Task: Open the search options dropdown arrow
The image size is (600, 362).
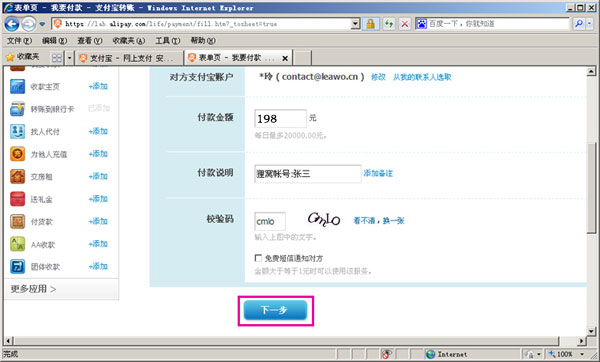Action: tap(589, 24)
